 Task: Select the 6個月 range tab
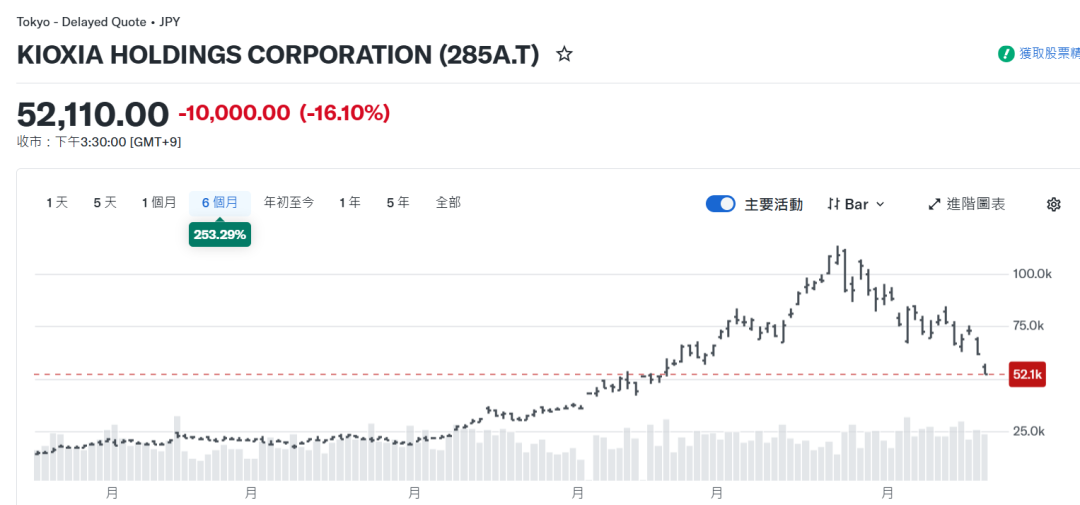(x=220, y=203)
